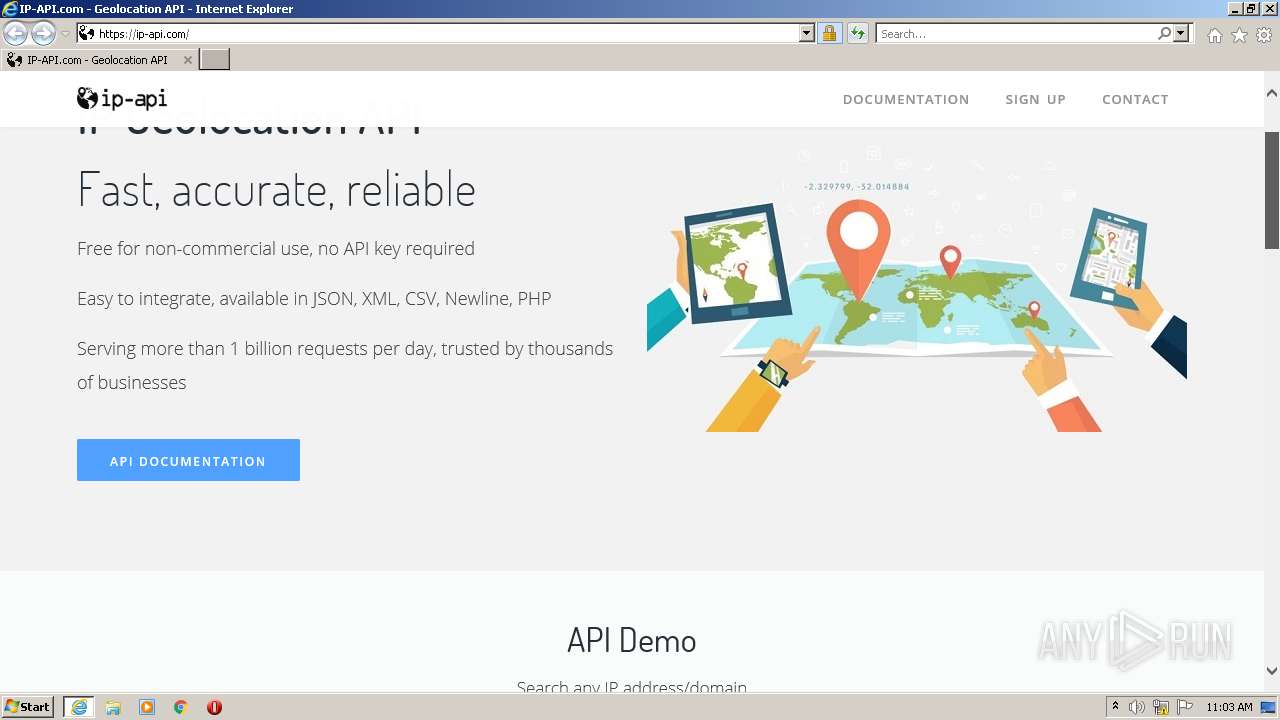Viewport: 1280px width, 720px height.
Task: Open the DOCUMENTATION nav link
Action: [x=906, y=99]
